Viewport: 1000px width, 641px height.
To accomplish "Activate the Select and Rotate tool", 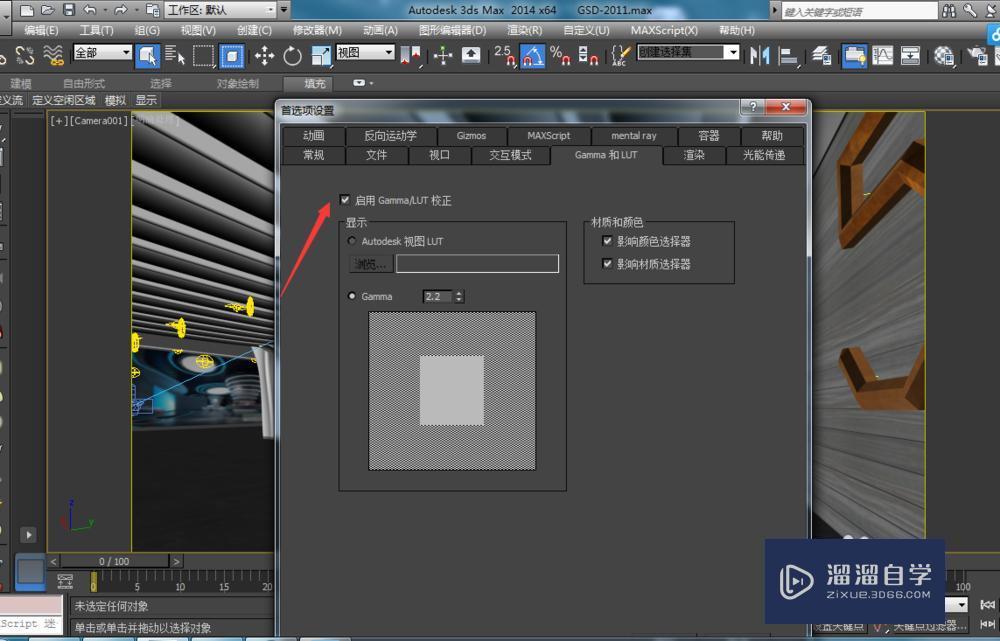I will [x=292, y=55].
